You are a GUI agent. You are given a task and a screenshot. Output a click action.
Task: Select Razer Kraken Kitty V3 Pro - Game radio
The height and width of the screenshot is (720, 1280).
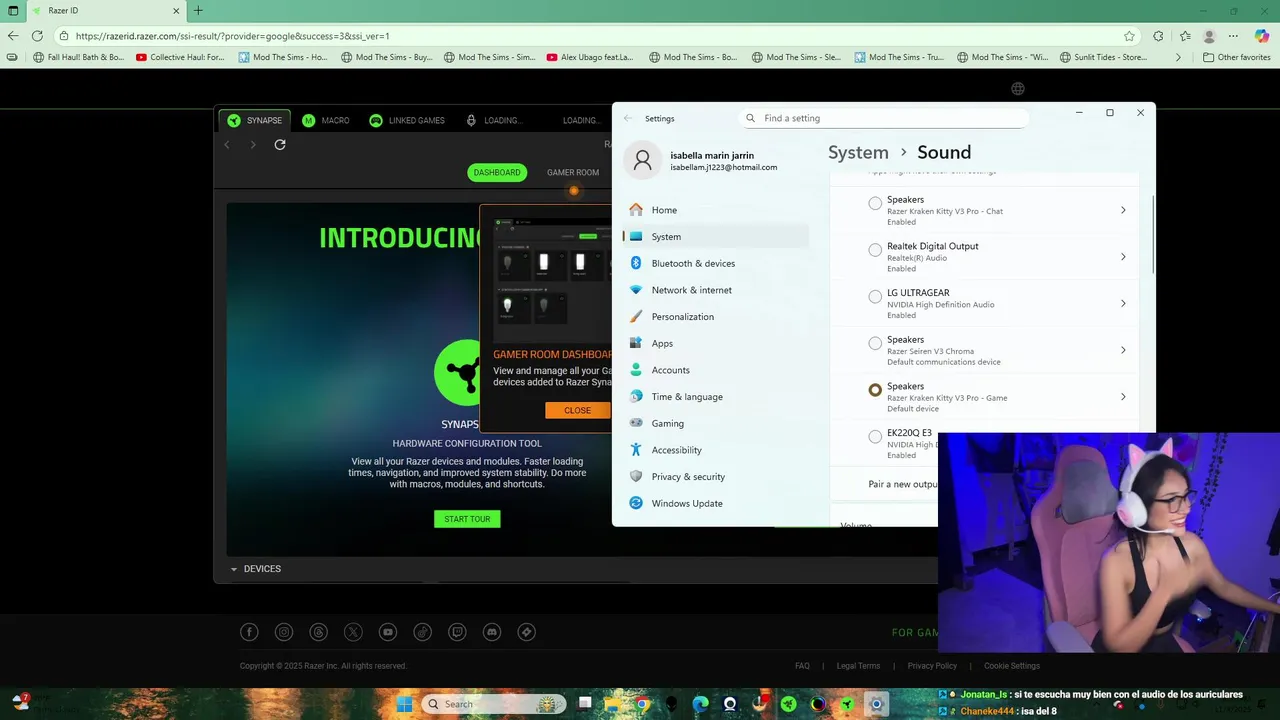(x=875, y=390)
